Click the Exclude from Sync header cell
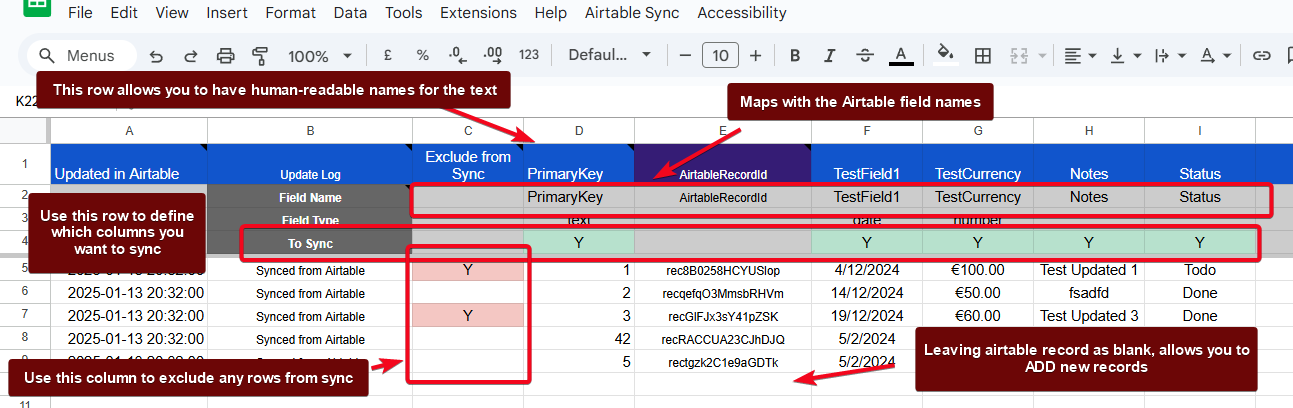 click(468, 164)
